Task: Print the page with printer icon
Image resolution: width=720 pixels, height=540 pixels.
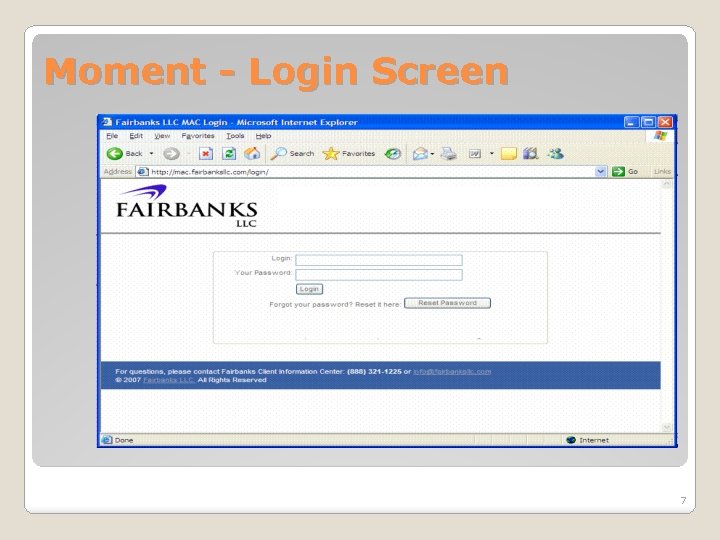Action: 449,153
